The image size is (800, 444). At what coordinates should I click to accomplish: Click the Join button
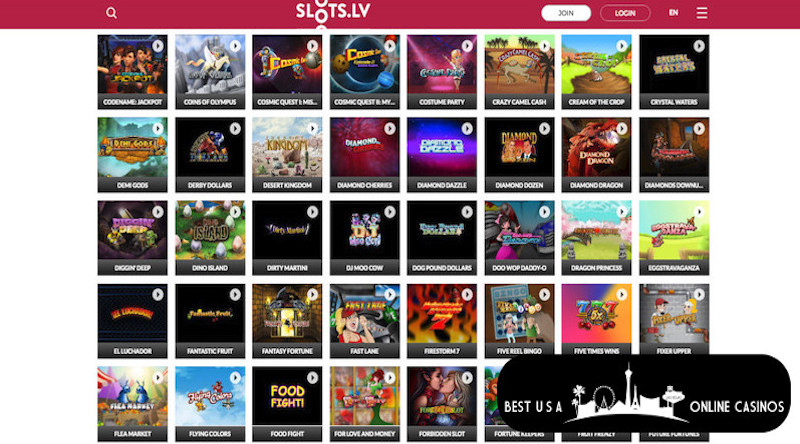coord(566,13)
